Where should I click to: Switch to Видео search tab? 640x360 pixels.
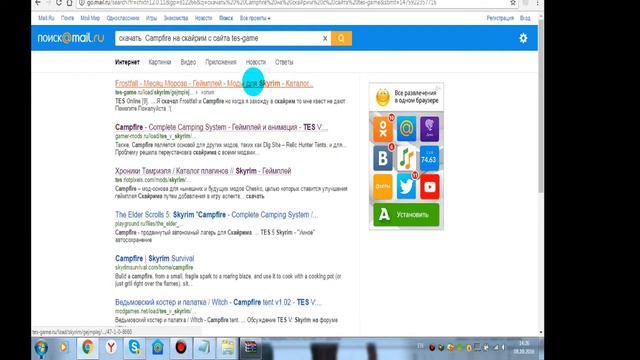tap(188, 62)
